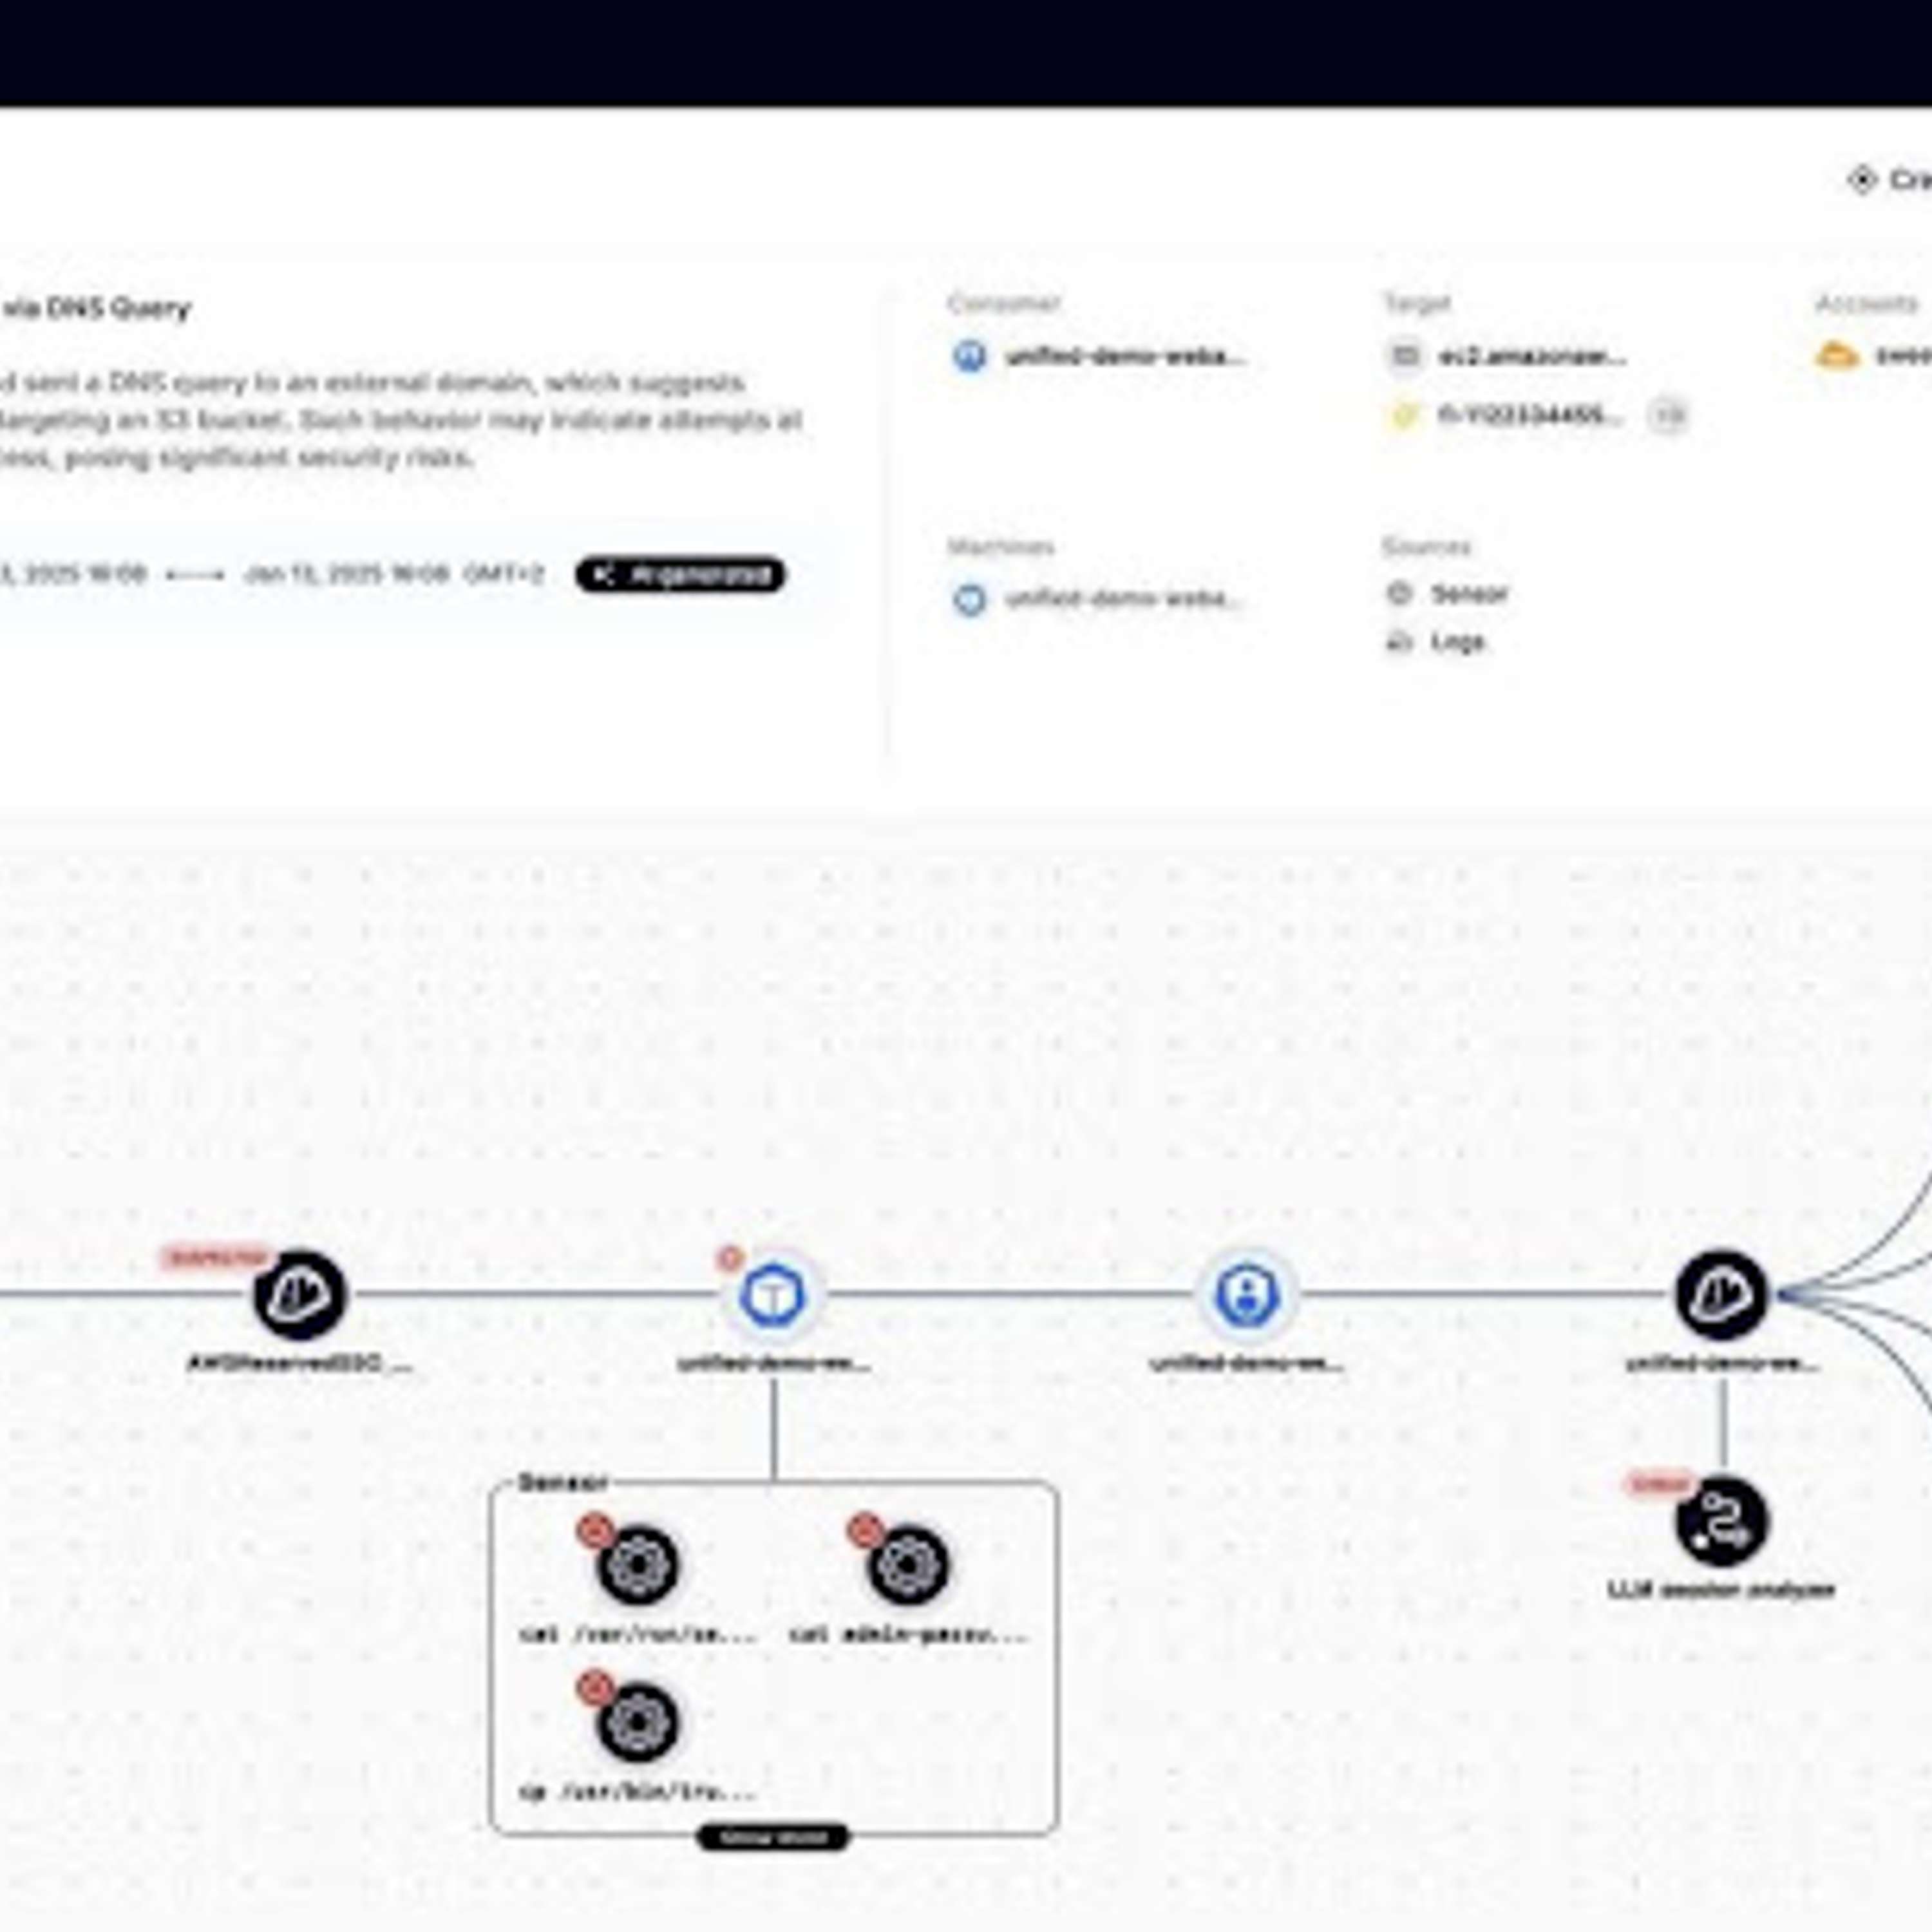Image resolution: width=1932 pixels, height=1932 pixels.
Task: Expand additional targets count badge
Action: [x=1666, y=415]
